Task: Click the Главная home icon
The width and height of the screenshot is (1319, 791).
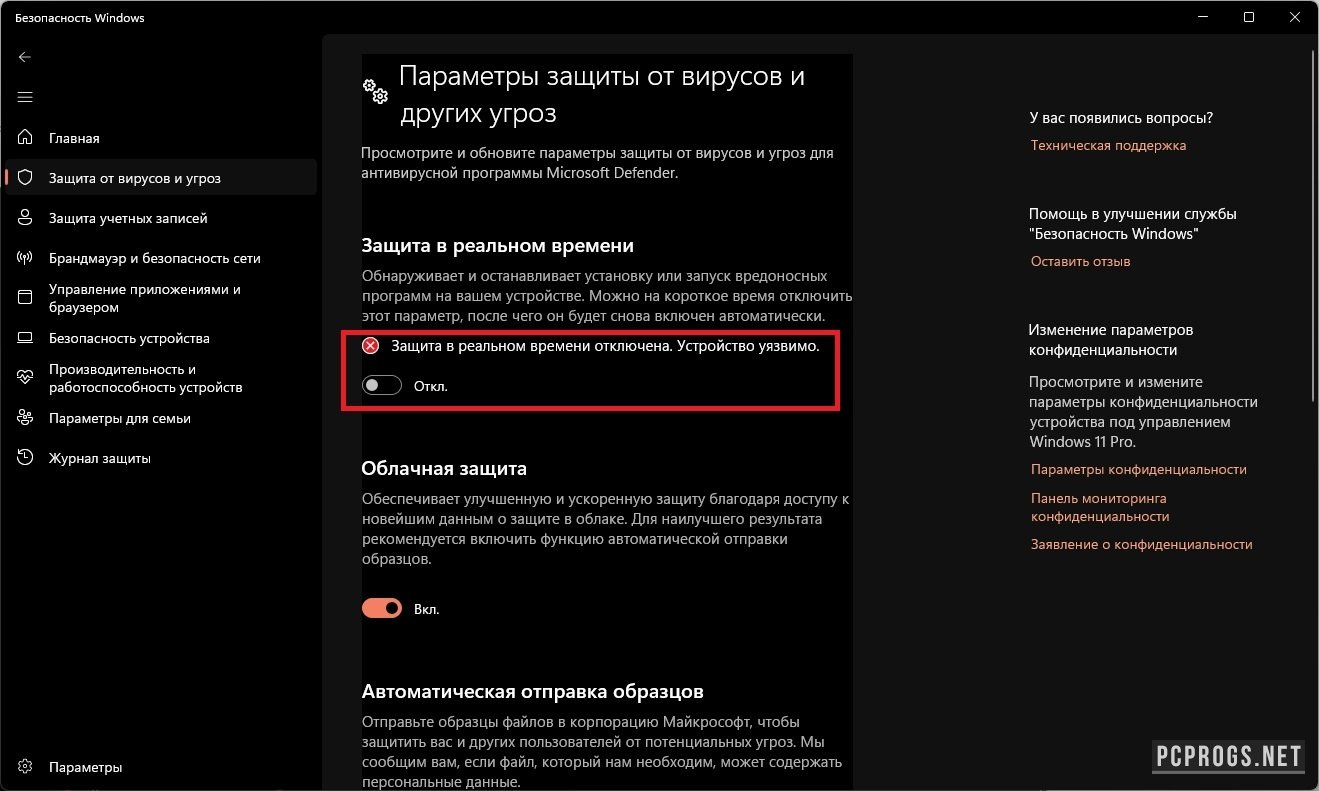Action: 26,138
